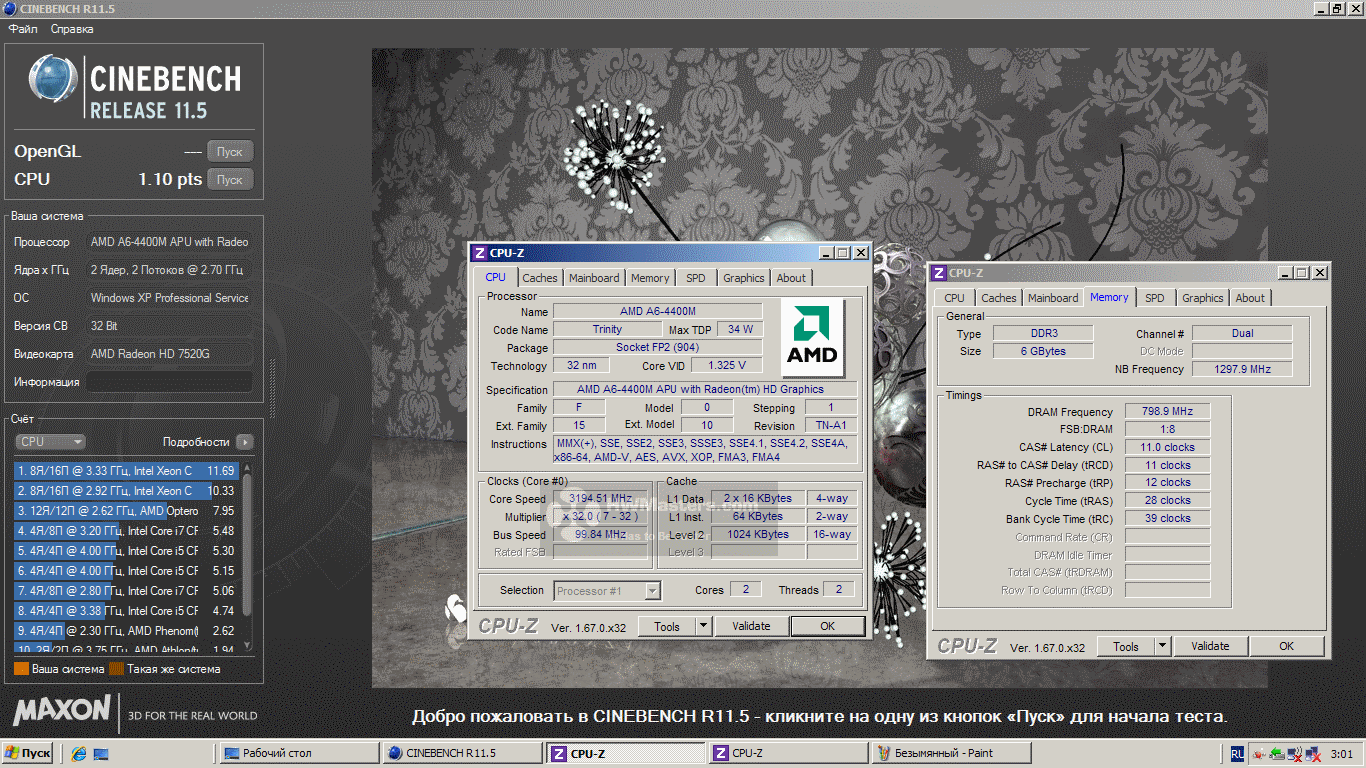The height and width of the screenshot is (768, 1366).
Task: Click Validate in the CPU window
Action: pyautogui.click(x=751, y=627)
